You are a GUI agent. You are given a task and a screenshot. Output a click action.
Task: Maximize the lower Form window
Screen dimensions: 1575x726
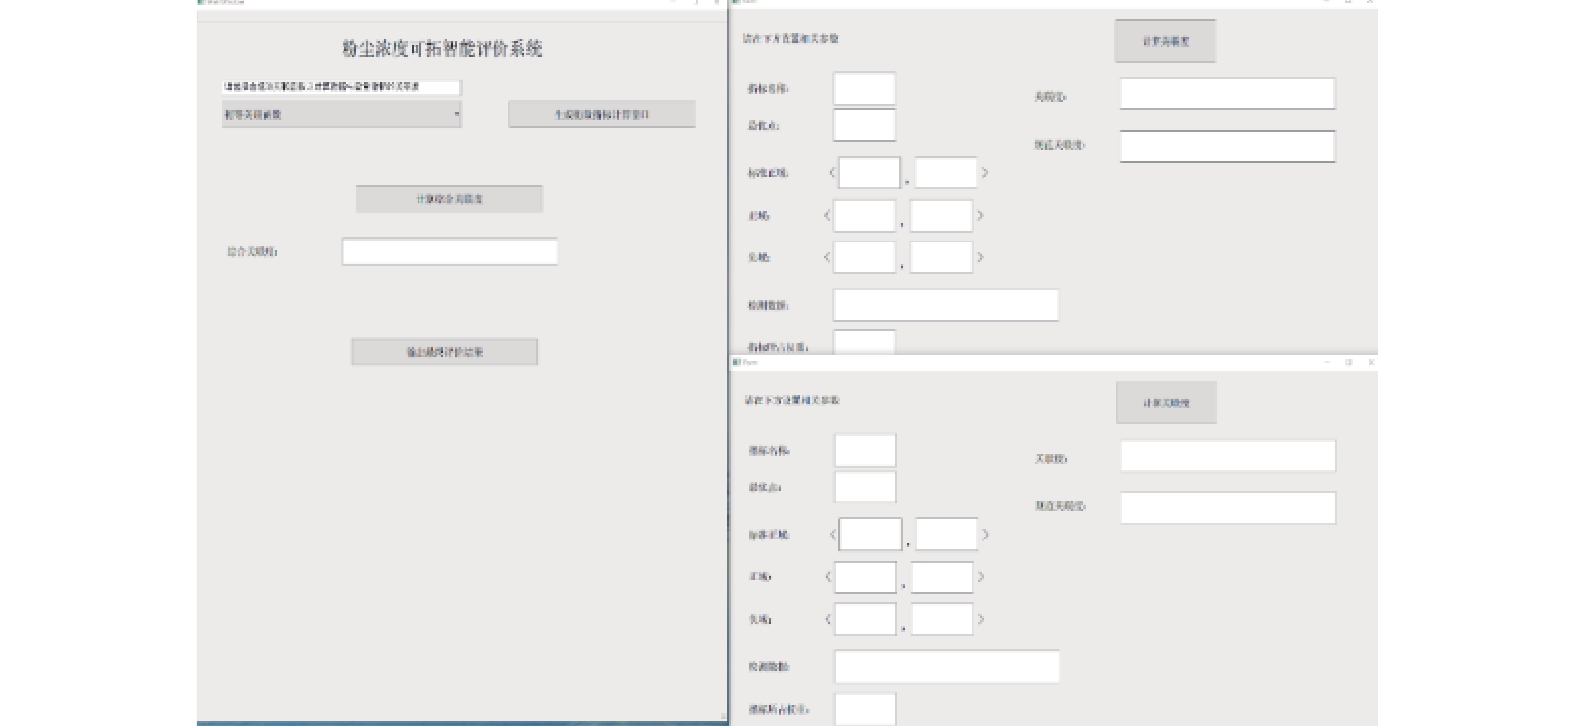pos(1348,362)
